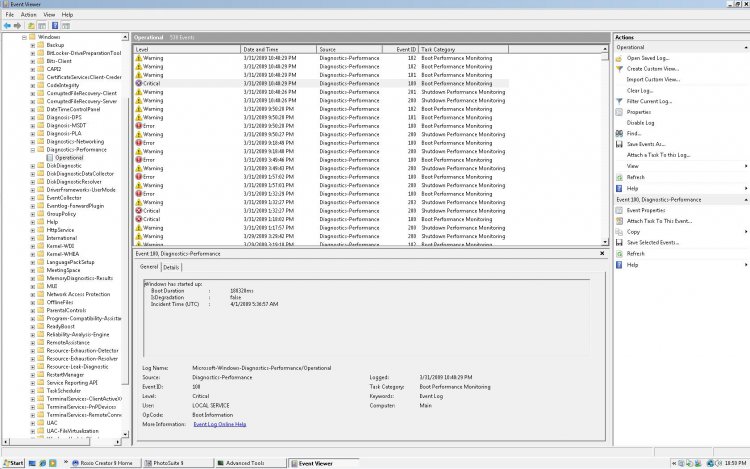This screenshot has height=469, width=750.
Task: Click console tree horizontal scroll right arrow
Action: 118,442
